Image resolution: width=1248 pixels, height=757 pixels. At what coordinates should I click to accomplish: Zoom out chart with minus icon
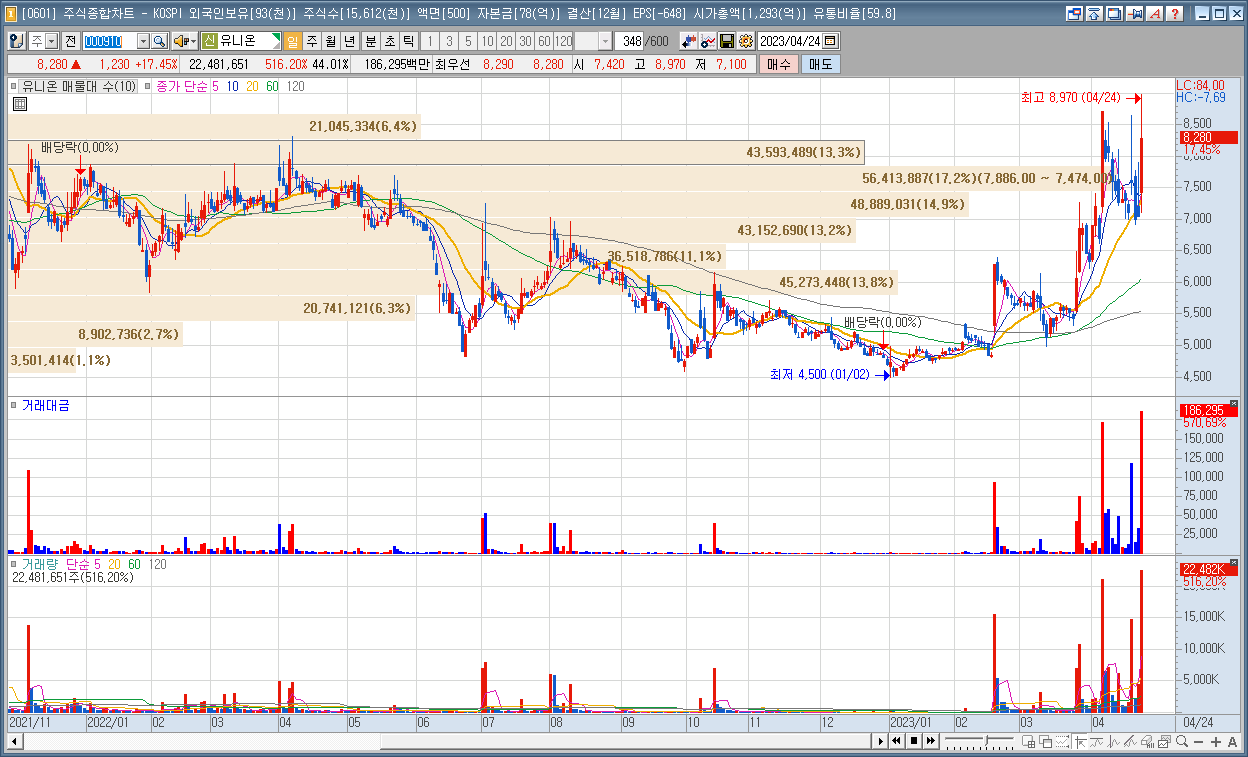[x=1198, y=741]
